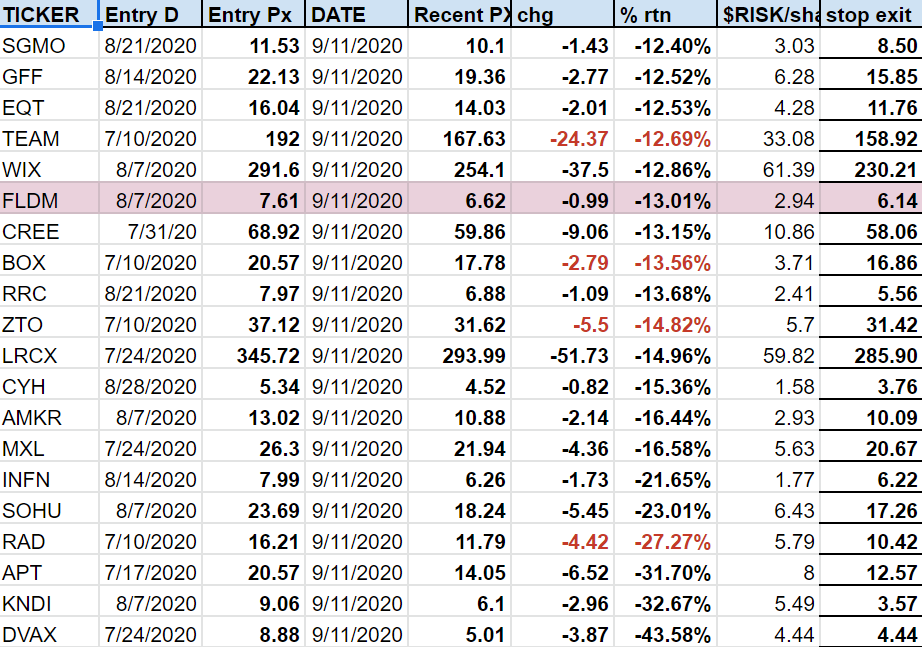Select TEAM entry price 192

click(283, 139)
